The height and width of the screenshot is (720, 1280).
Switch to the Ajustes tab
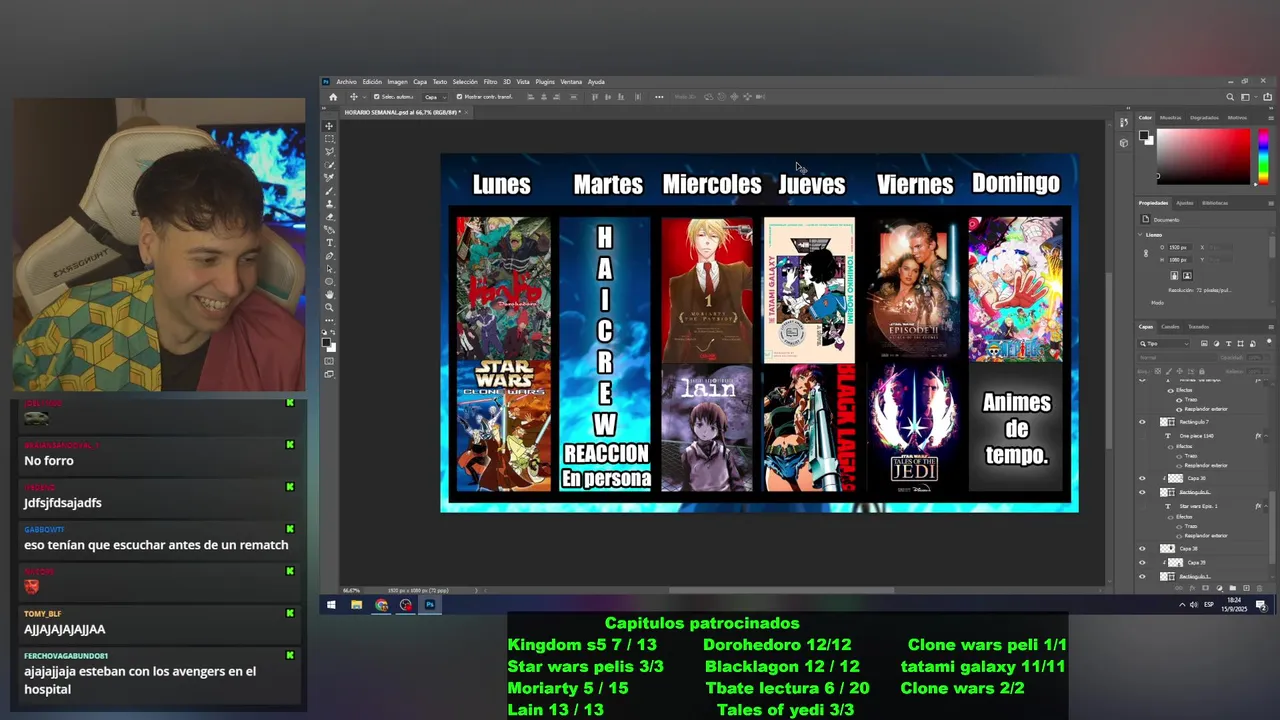1184,203
